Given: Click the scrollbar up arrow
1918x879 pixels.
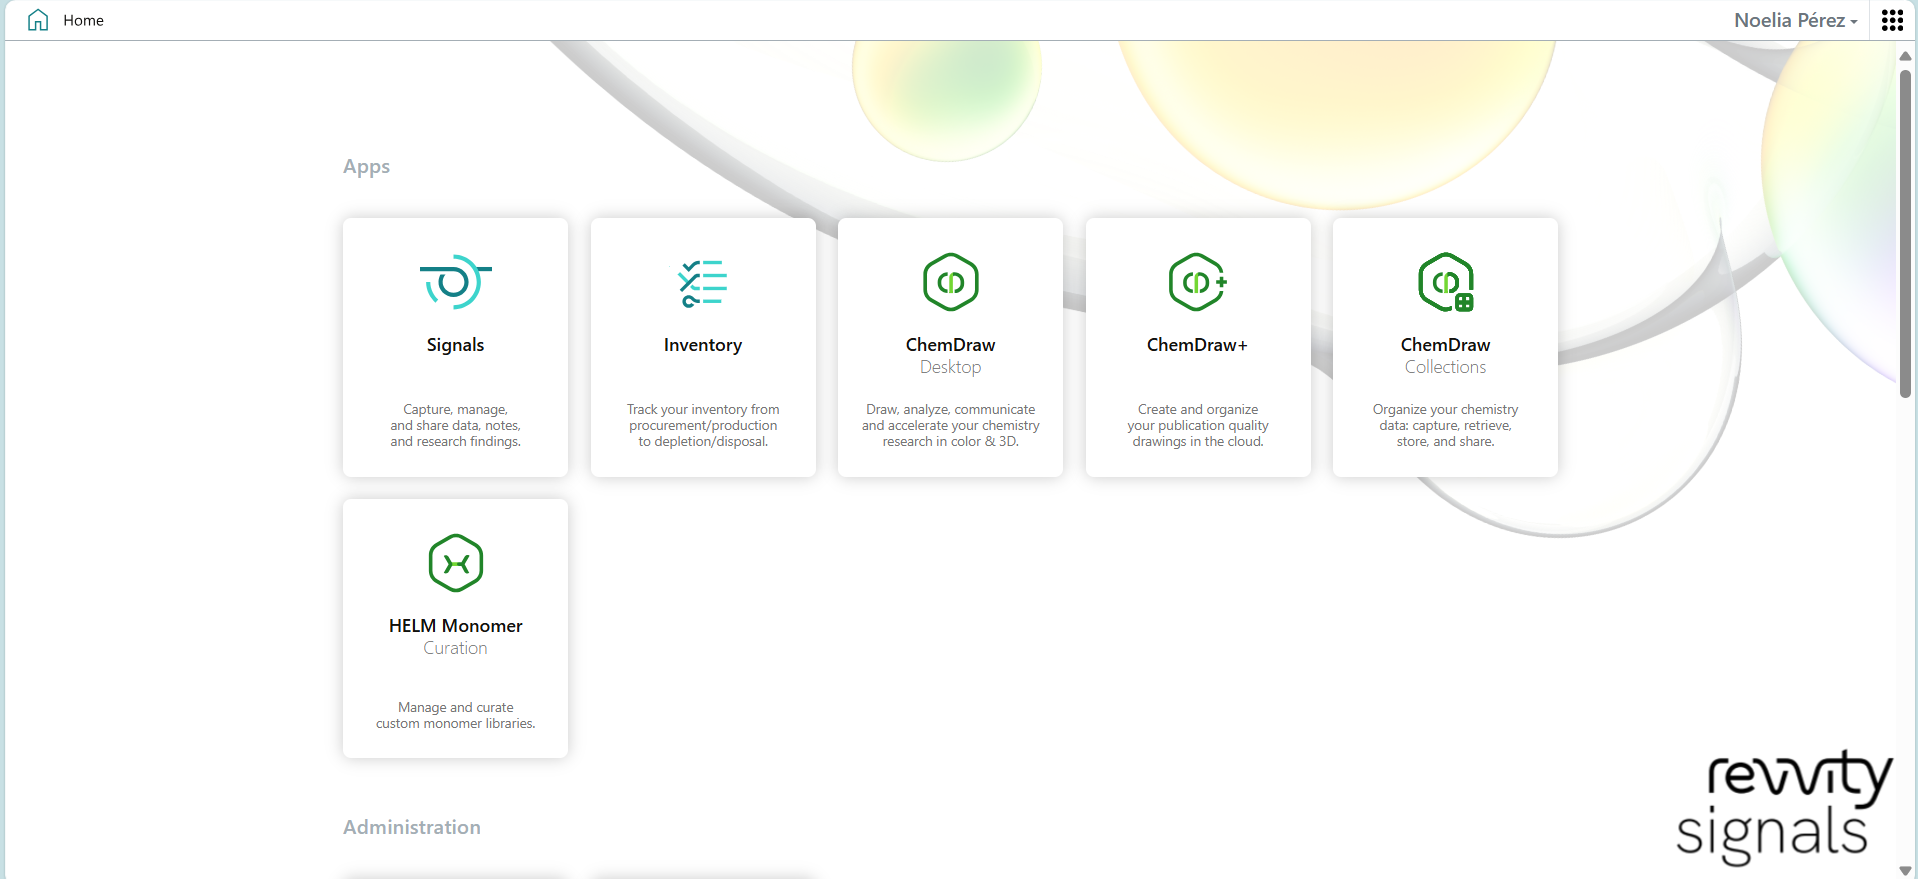Looking at the screenshot, I should point(1905,56).
